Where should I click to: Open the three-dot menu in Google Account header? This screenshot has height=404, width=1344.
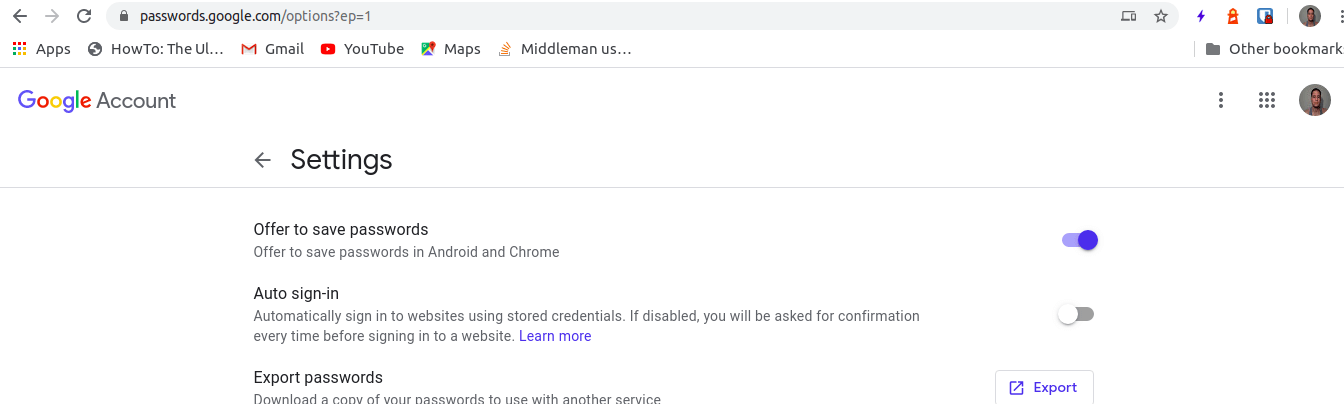point(1220,100)
